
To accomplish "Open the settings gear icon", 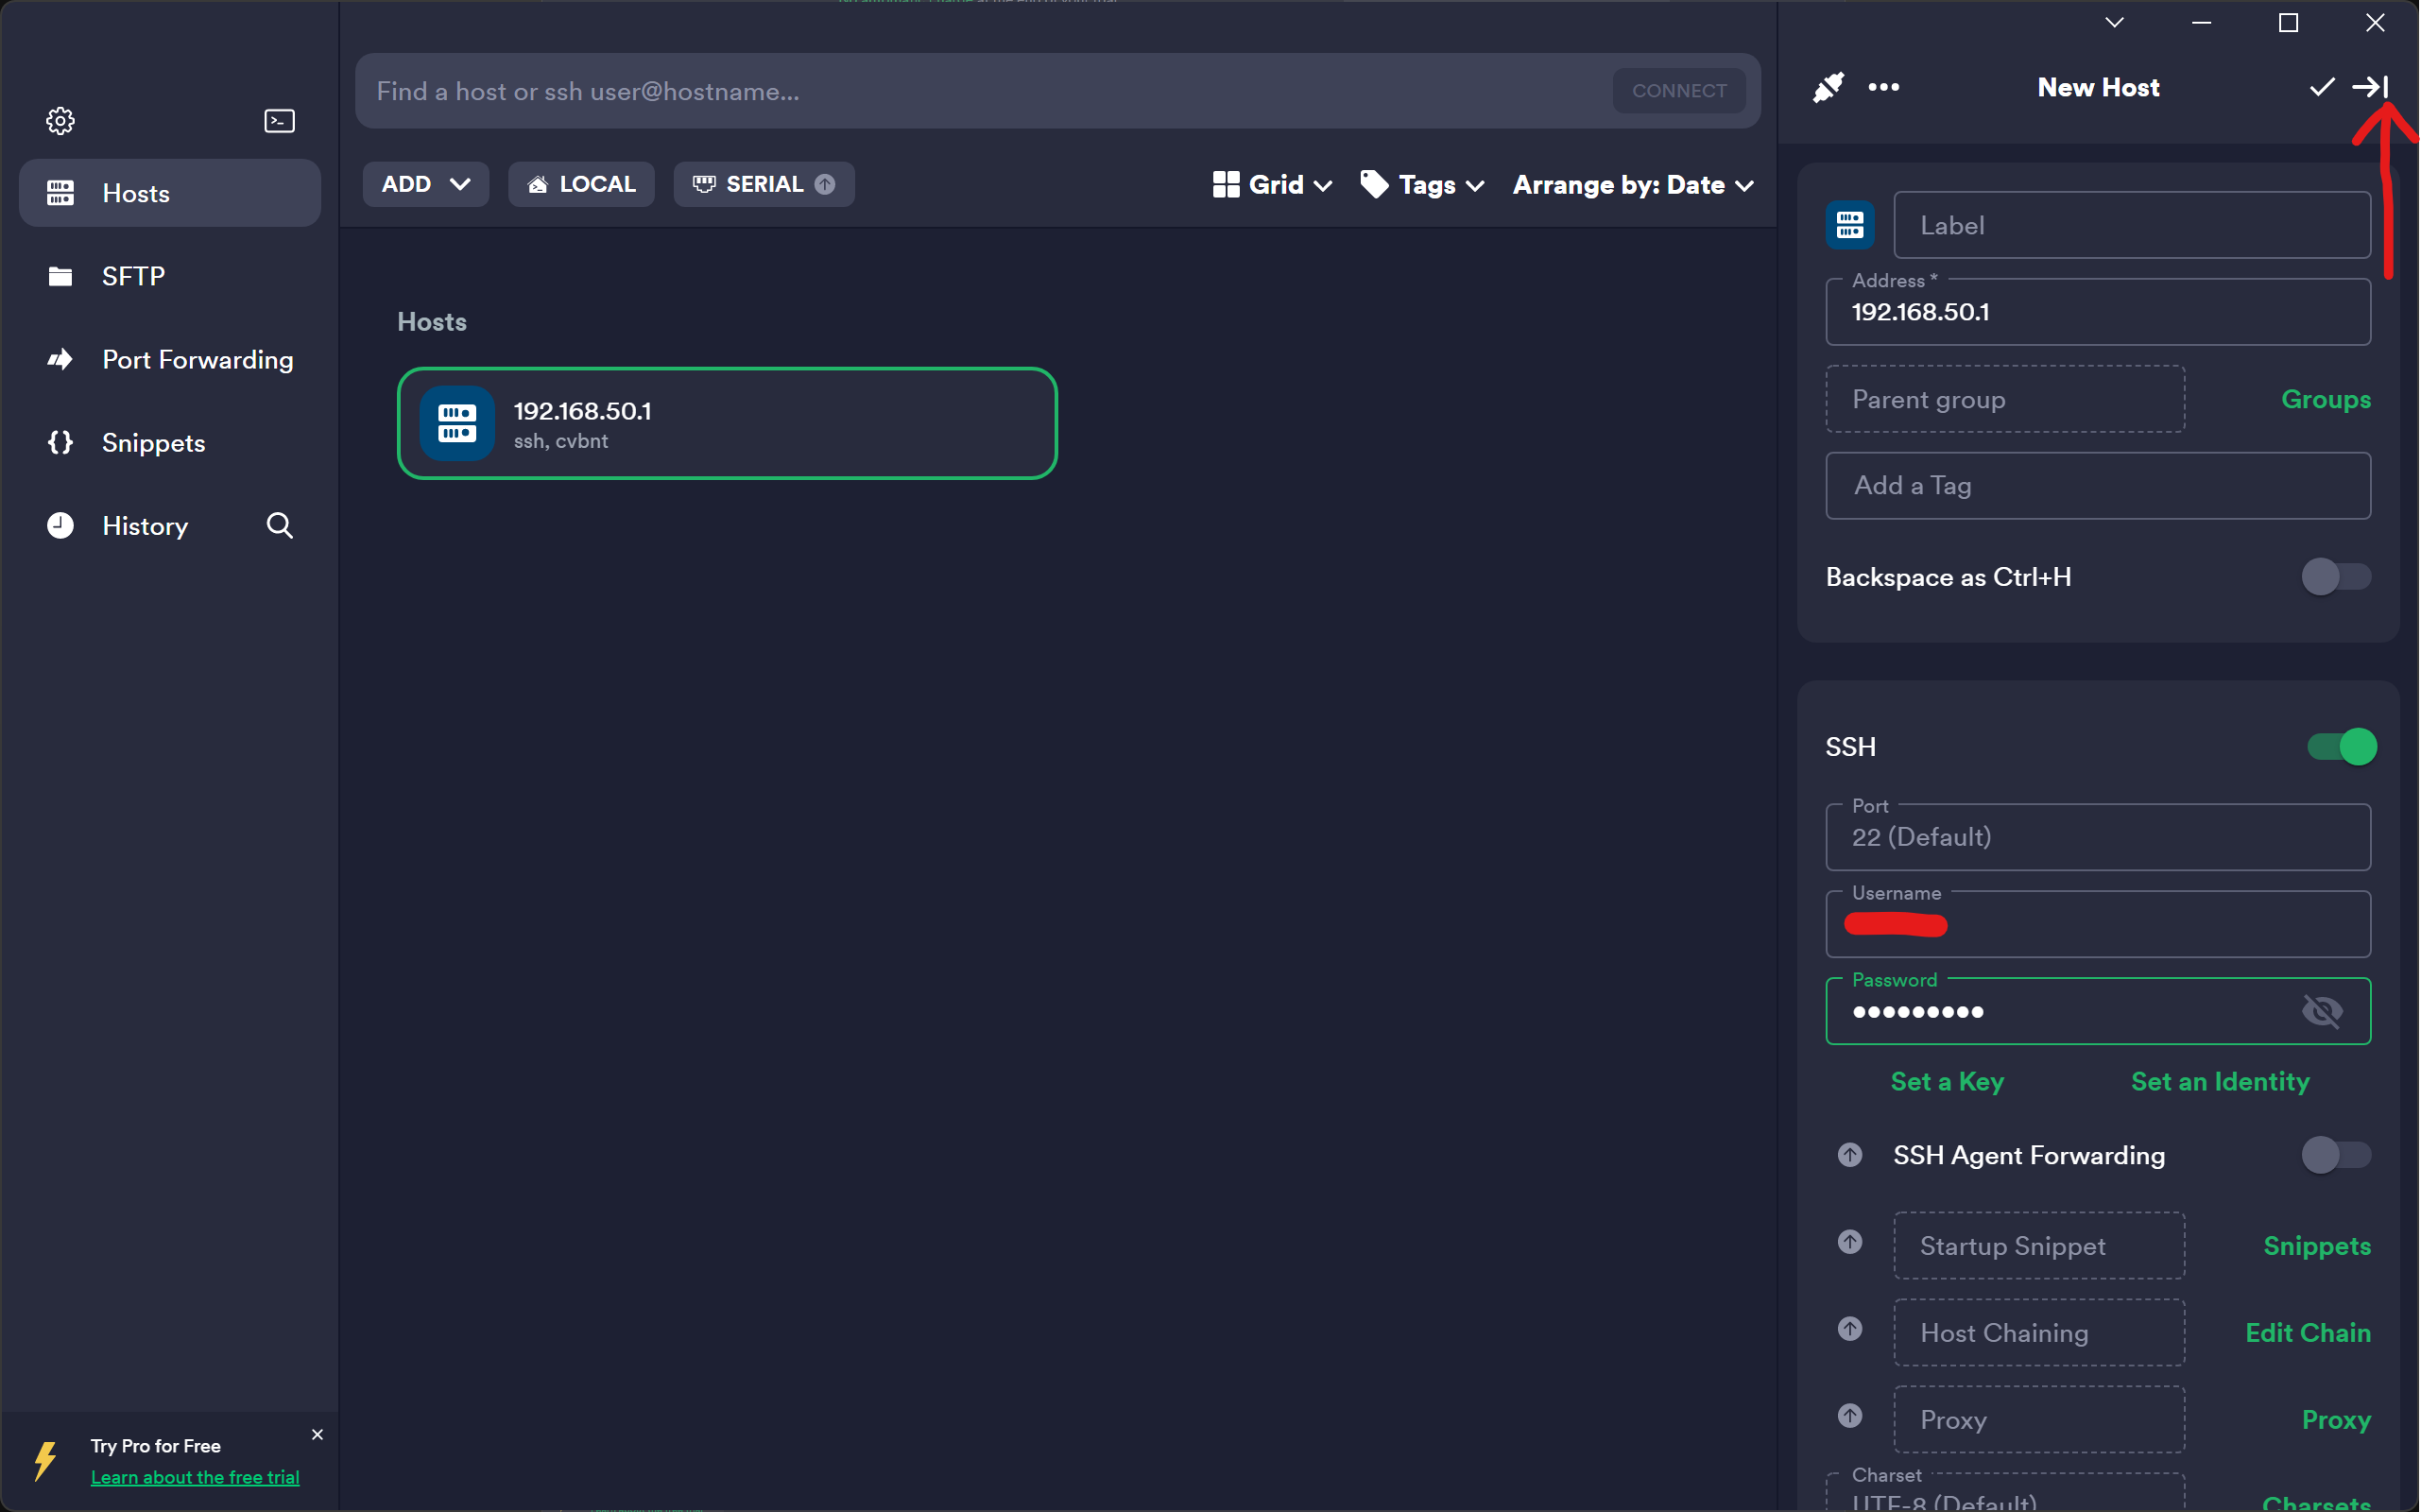I will pos(60,121).
